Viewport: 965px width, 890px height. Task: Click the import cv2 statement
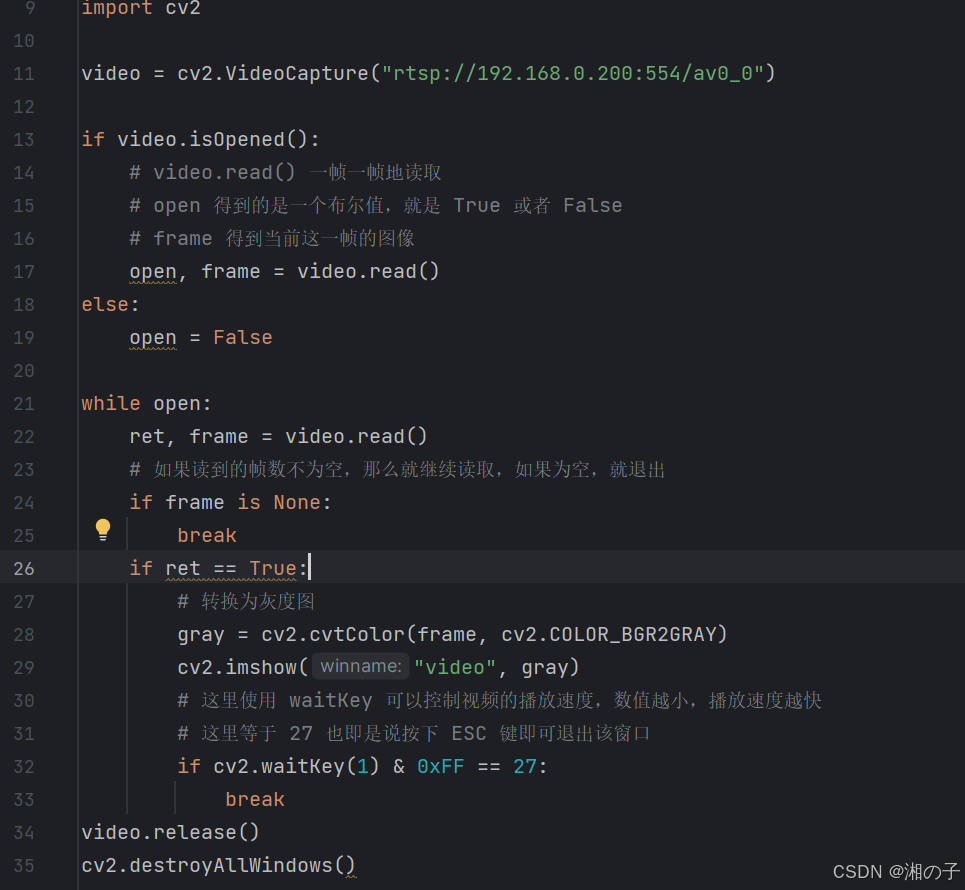[141, 8]
